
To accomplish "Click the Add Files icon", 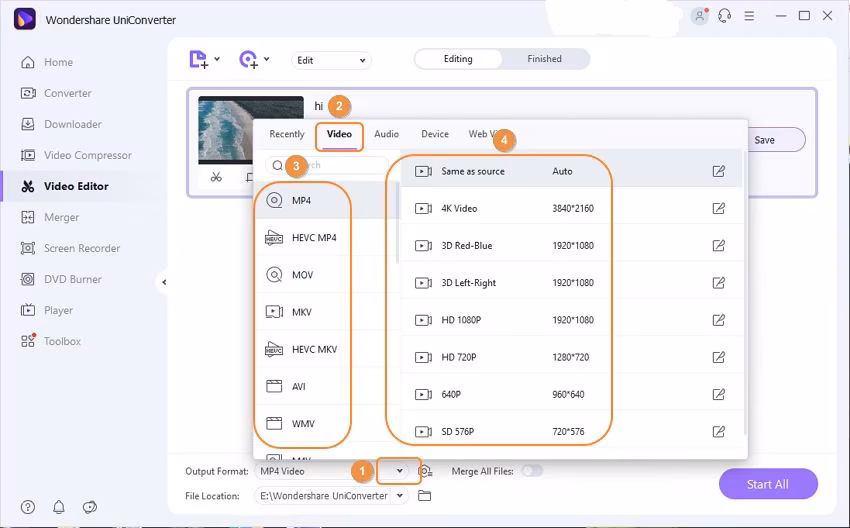I will (198, 59).
